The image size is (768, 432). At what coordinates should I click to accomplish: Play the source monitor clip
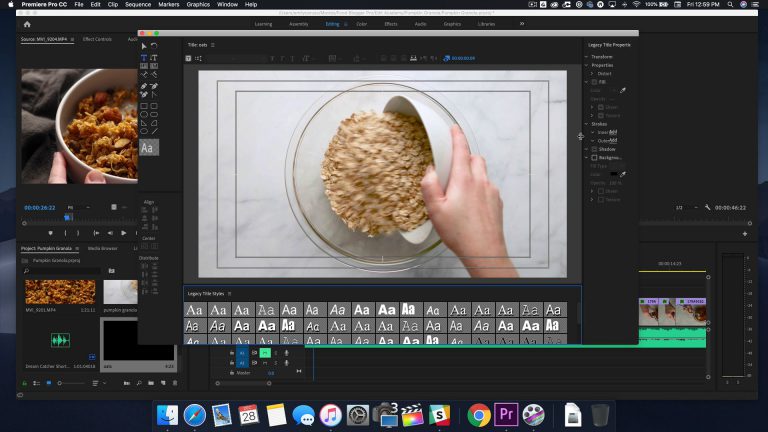coord(123,233)
